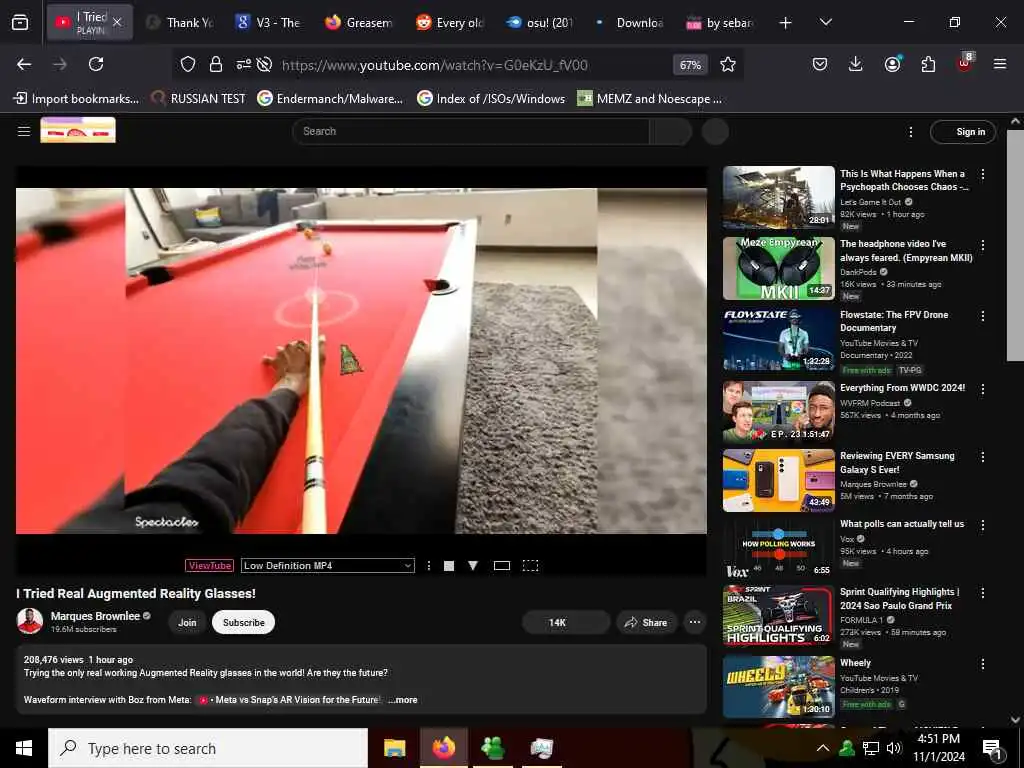The width and height of the screenshot is (1024, 768).
Task: Click the Share button
Action: tap(647, 622)
